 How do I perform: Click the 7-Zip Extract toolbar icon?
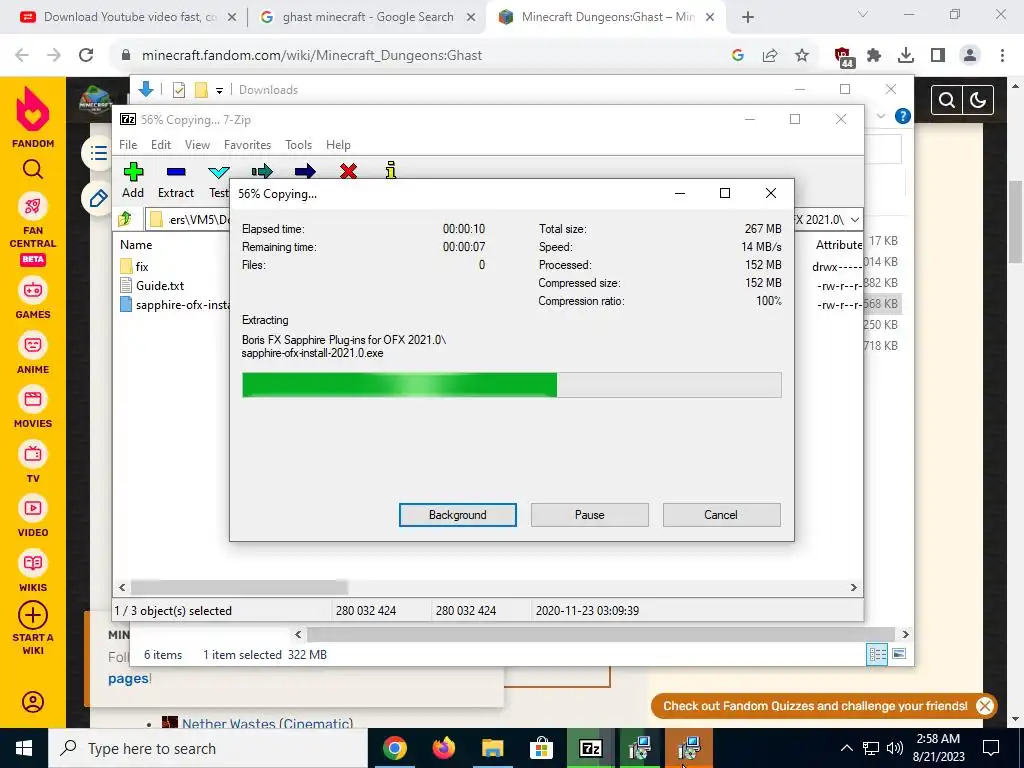176,172
